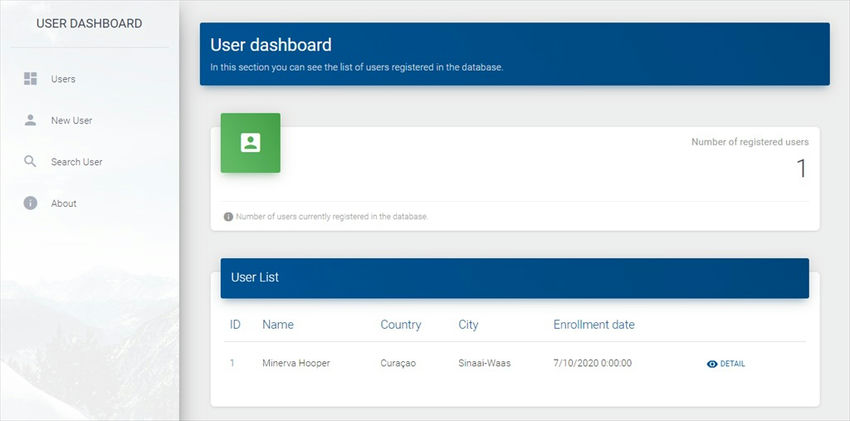Viewport: 850px width, 421px height.
Task: Open the Users menu item
Action: (x=63, y=79)
